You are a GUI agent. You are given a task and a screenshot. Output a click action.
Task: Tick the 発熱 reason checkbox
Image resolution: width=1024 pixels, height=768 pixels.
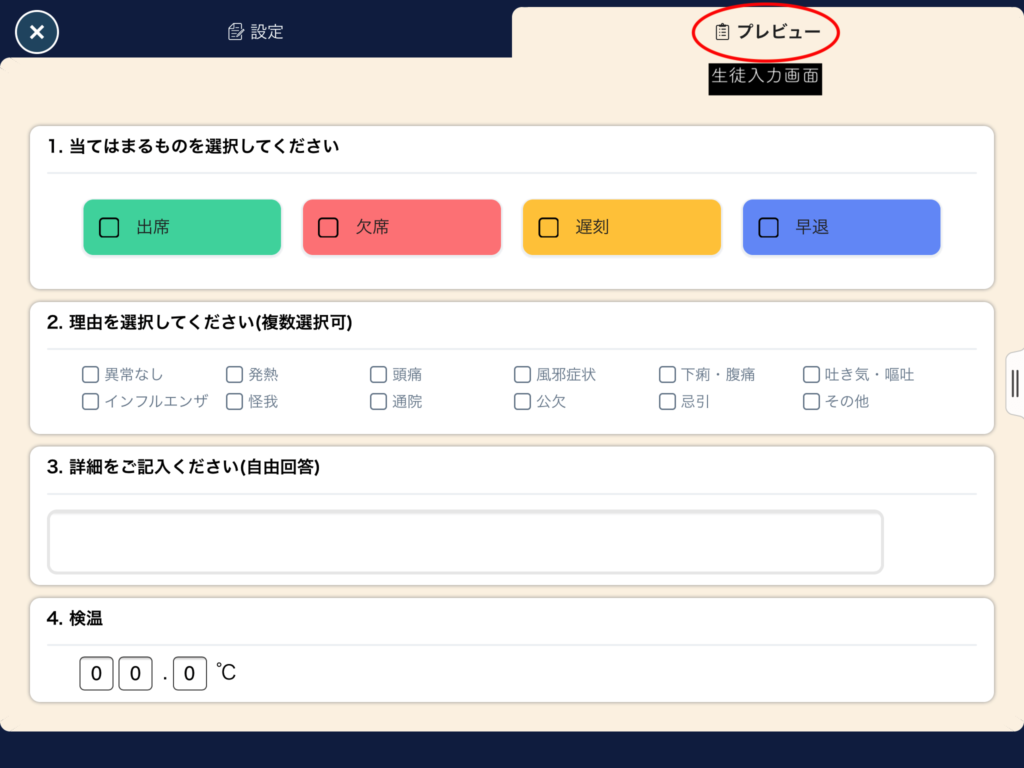point(234,374)
